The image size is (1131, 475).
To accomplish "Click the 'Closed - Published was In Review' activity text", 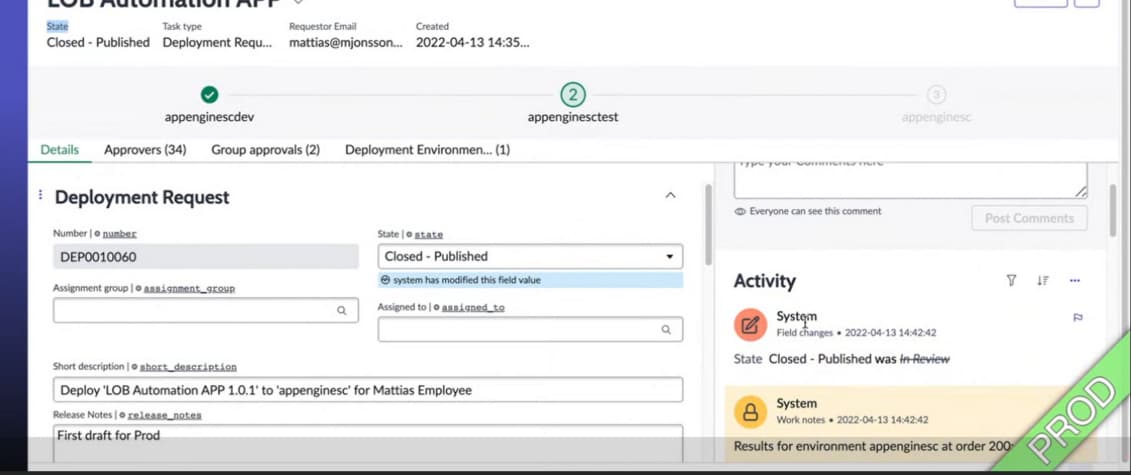I will click(x=859, y=359).
